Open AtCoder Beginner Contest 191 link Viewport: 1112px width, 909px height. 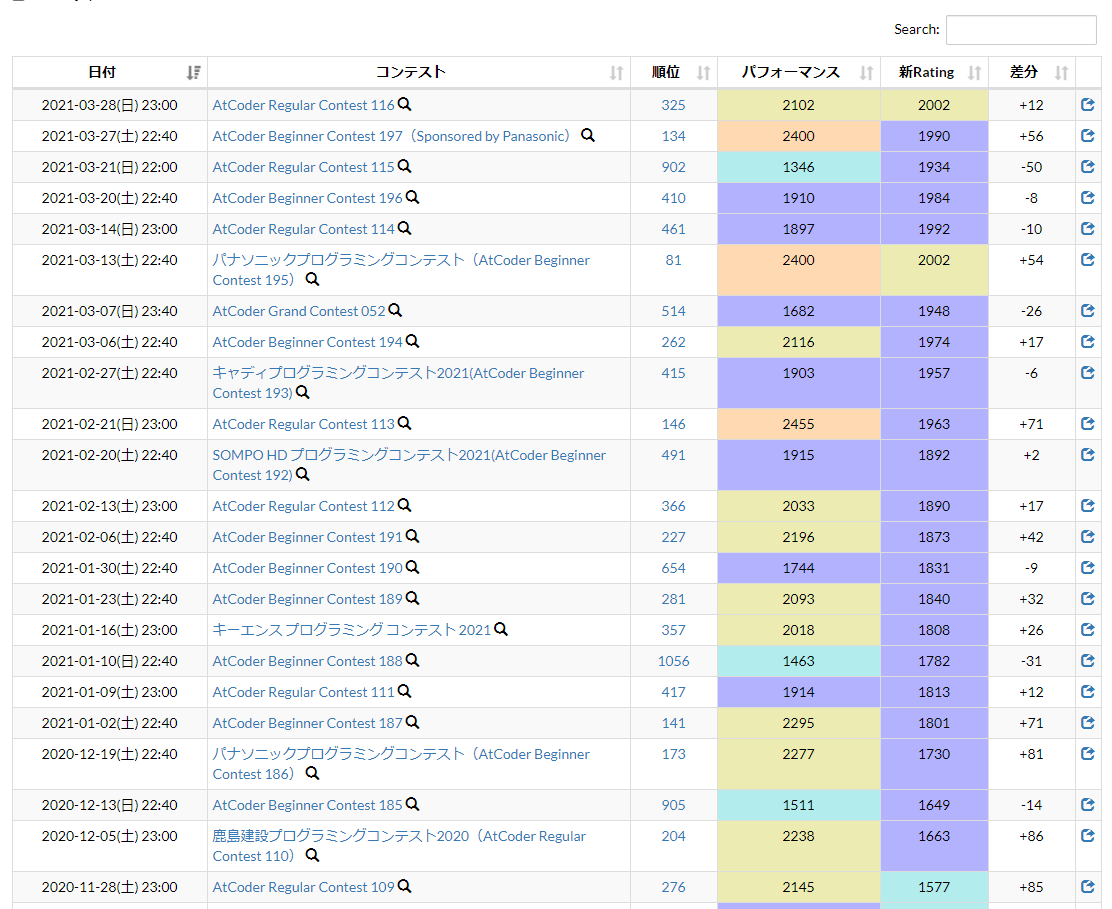point(307,537)
